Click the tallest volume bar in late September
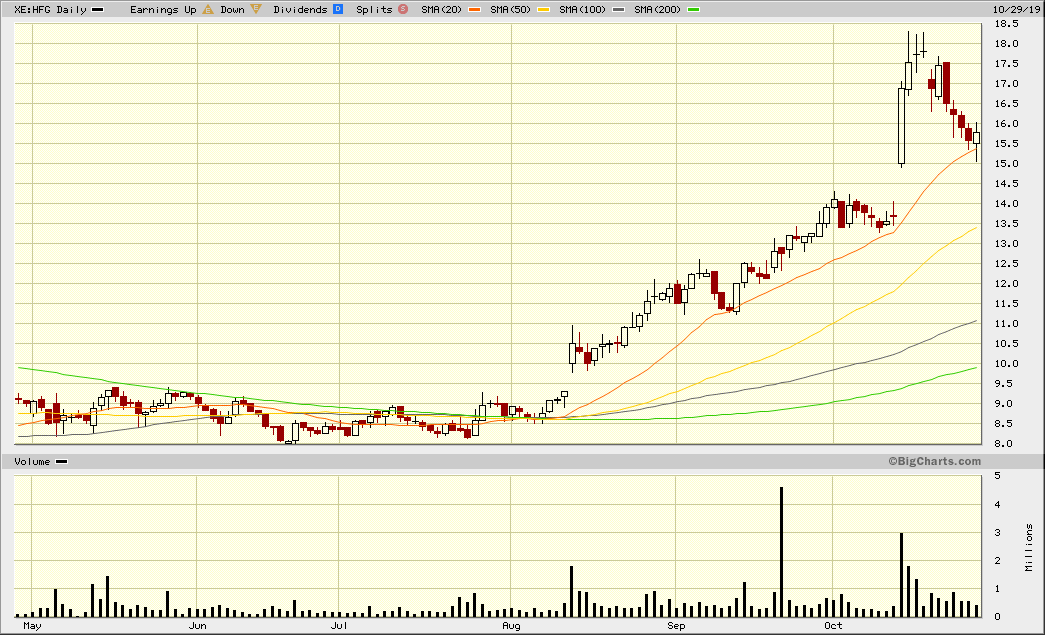Viewport: 1045px width, 635px height. pyautogui.click(x=781, y=551)
